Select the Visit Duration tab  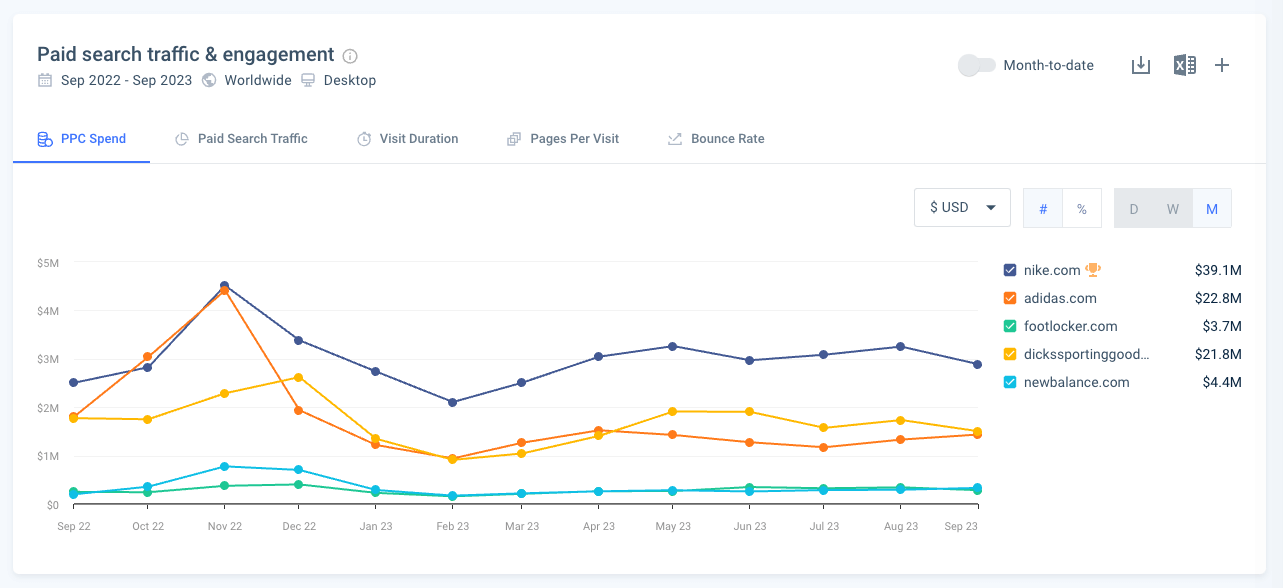407,139
